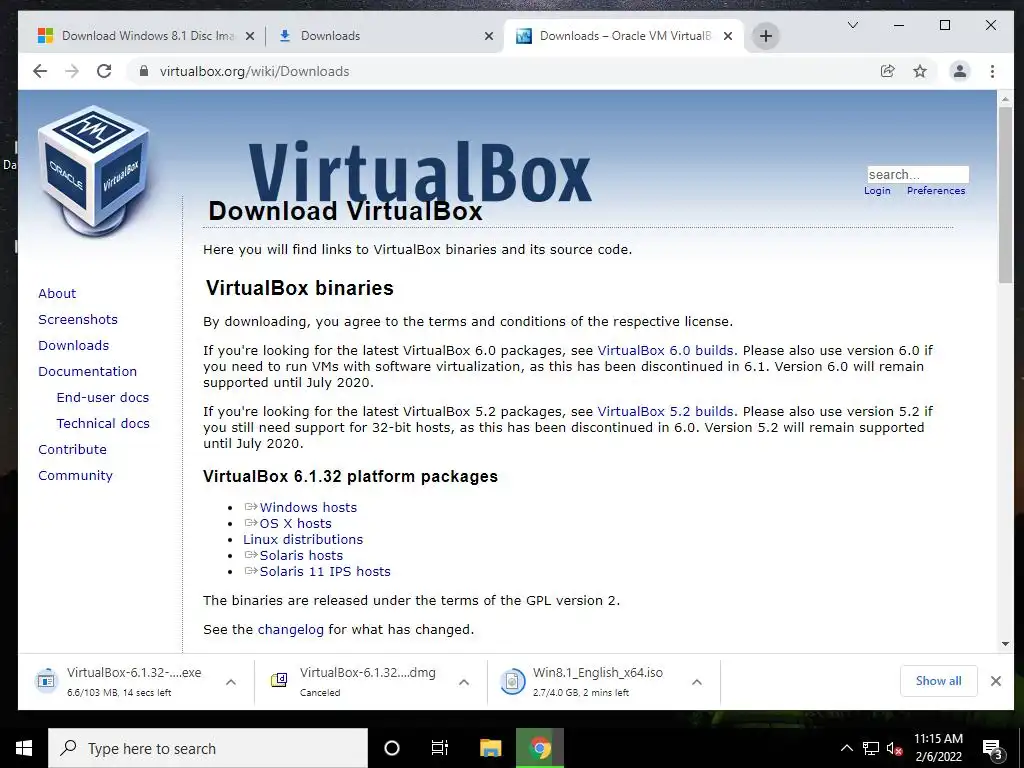Download the Solaris 11 IPS hosts package
The height and width of the screenshot is (768, 1024).
pos(325,571)
